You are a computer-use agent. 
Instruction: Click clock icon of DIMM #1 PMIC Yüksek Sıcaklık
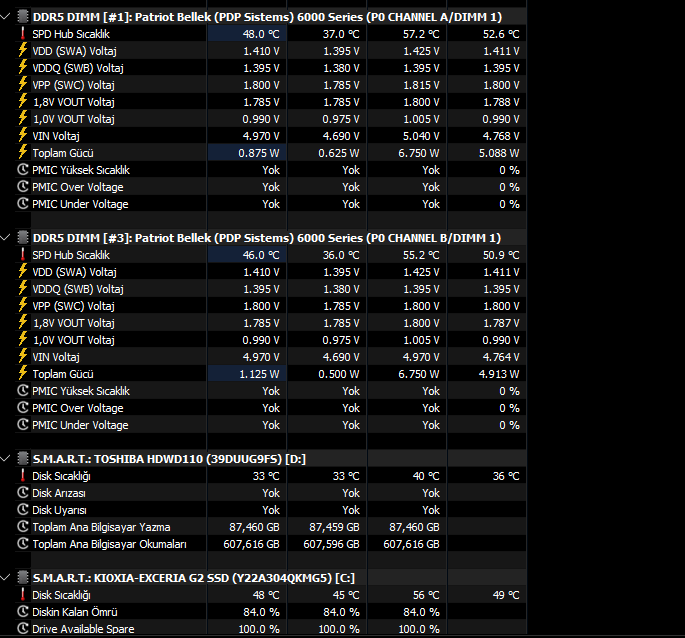23,170
